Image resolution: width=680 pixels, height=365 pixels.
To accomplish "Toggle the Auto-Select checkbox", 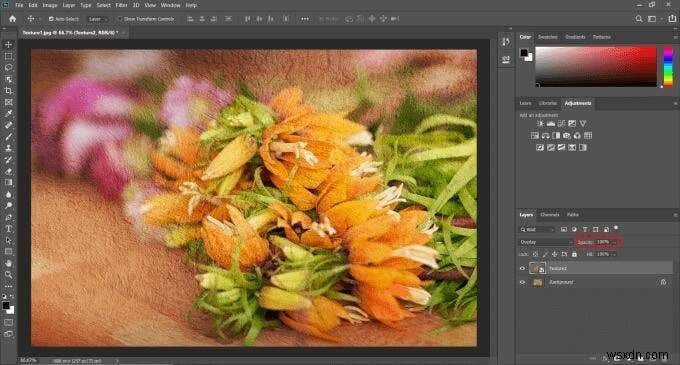I will [x=51, y=19].
